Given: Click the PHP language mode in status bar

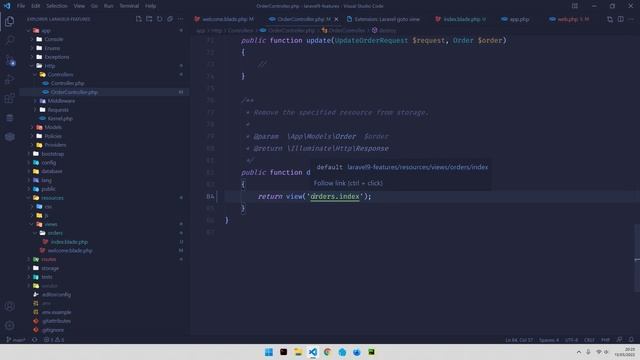Looking at the screenshot, I should [605, 340].
